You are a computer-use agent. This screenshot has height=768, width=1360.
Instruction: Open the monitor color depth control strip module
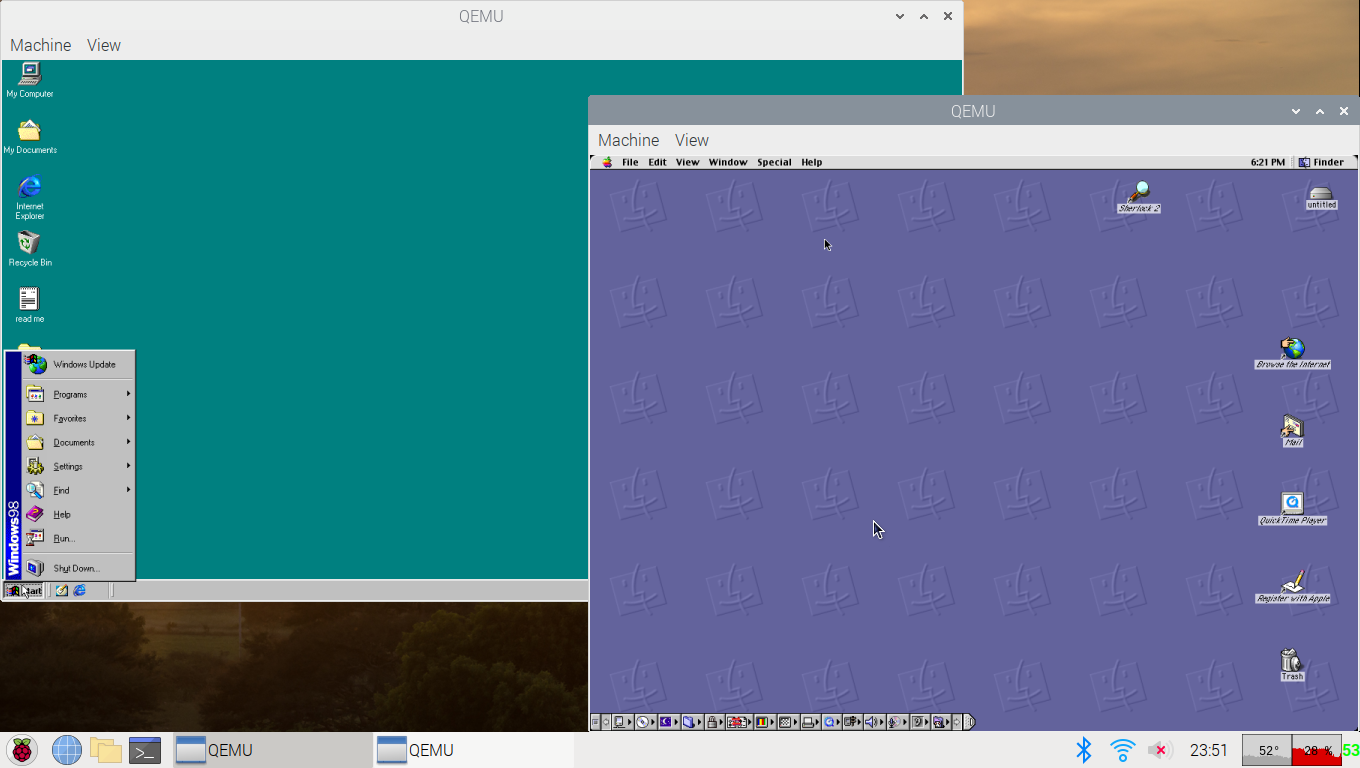tap(764, 722)
